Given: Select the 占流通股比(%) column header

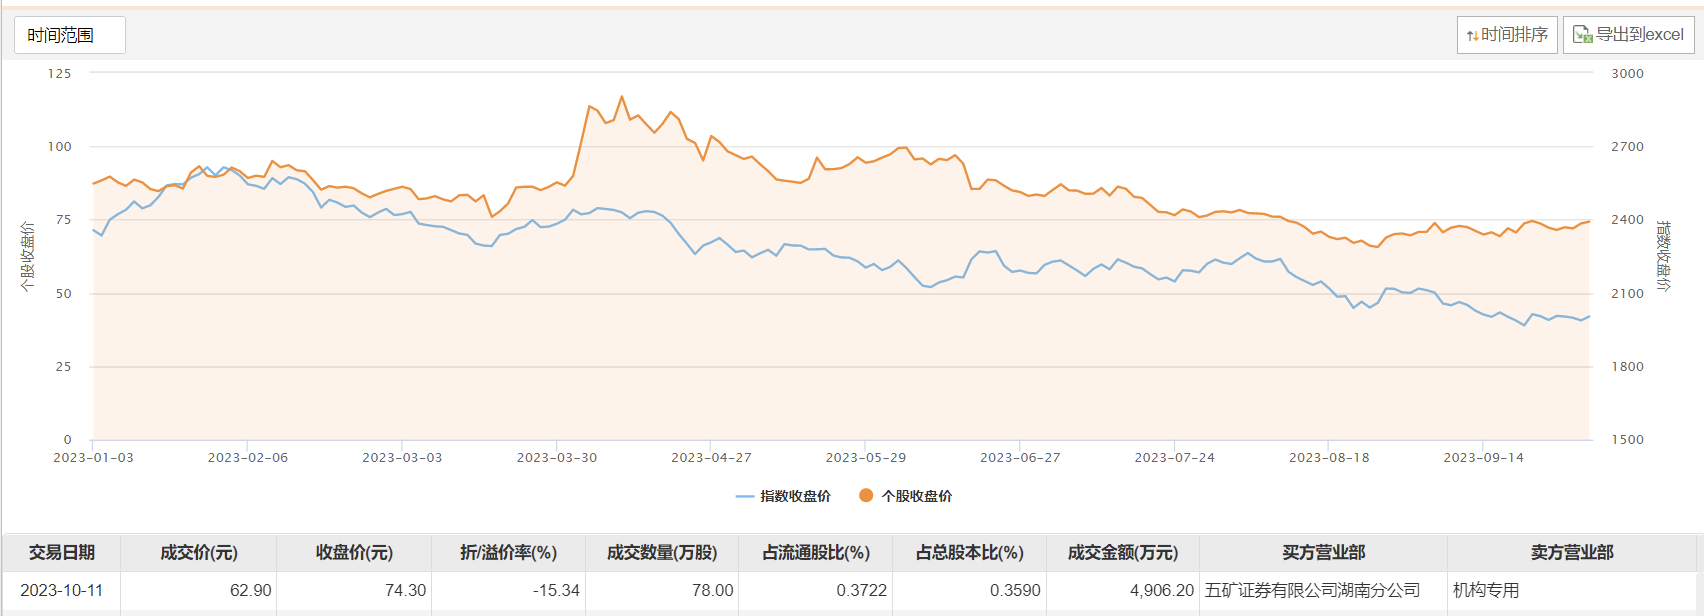Looking at the screenshot, I should (816, 553).
